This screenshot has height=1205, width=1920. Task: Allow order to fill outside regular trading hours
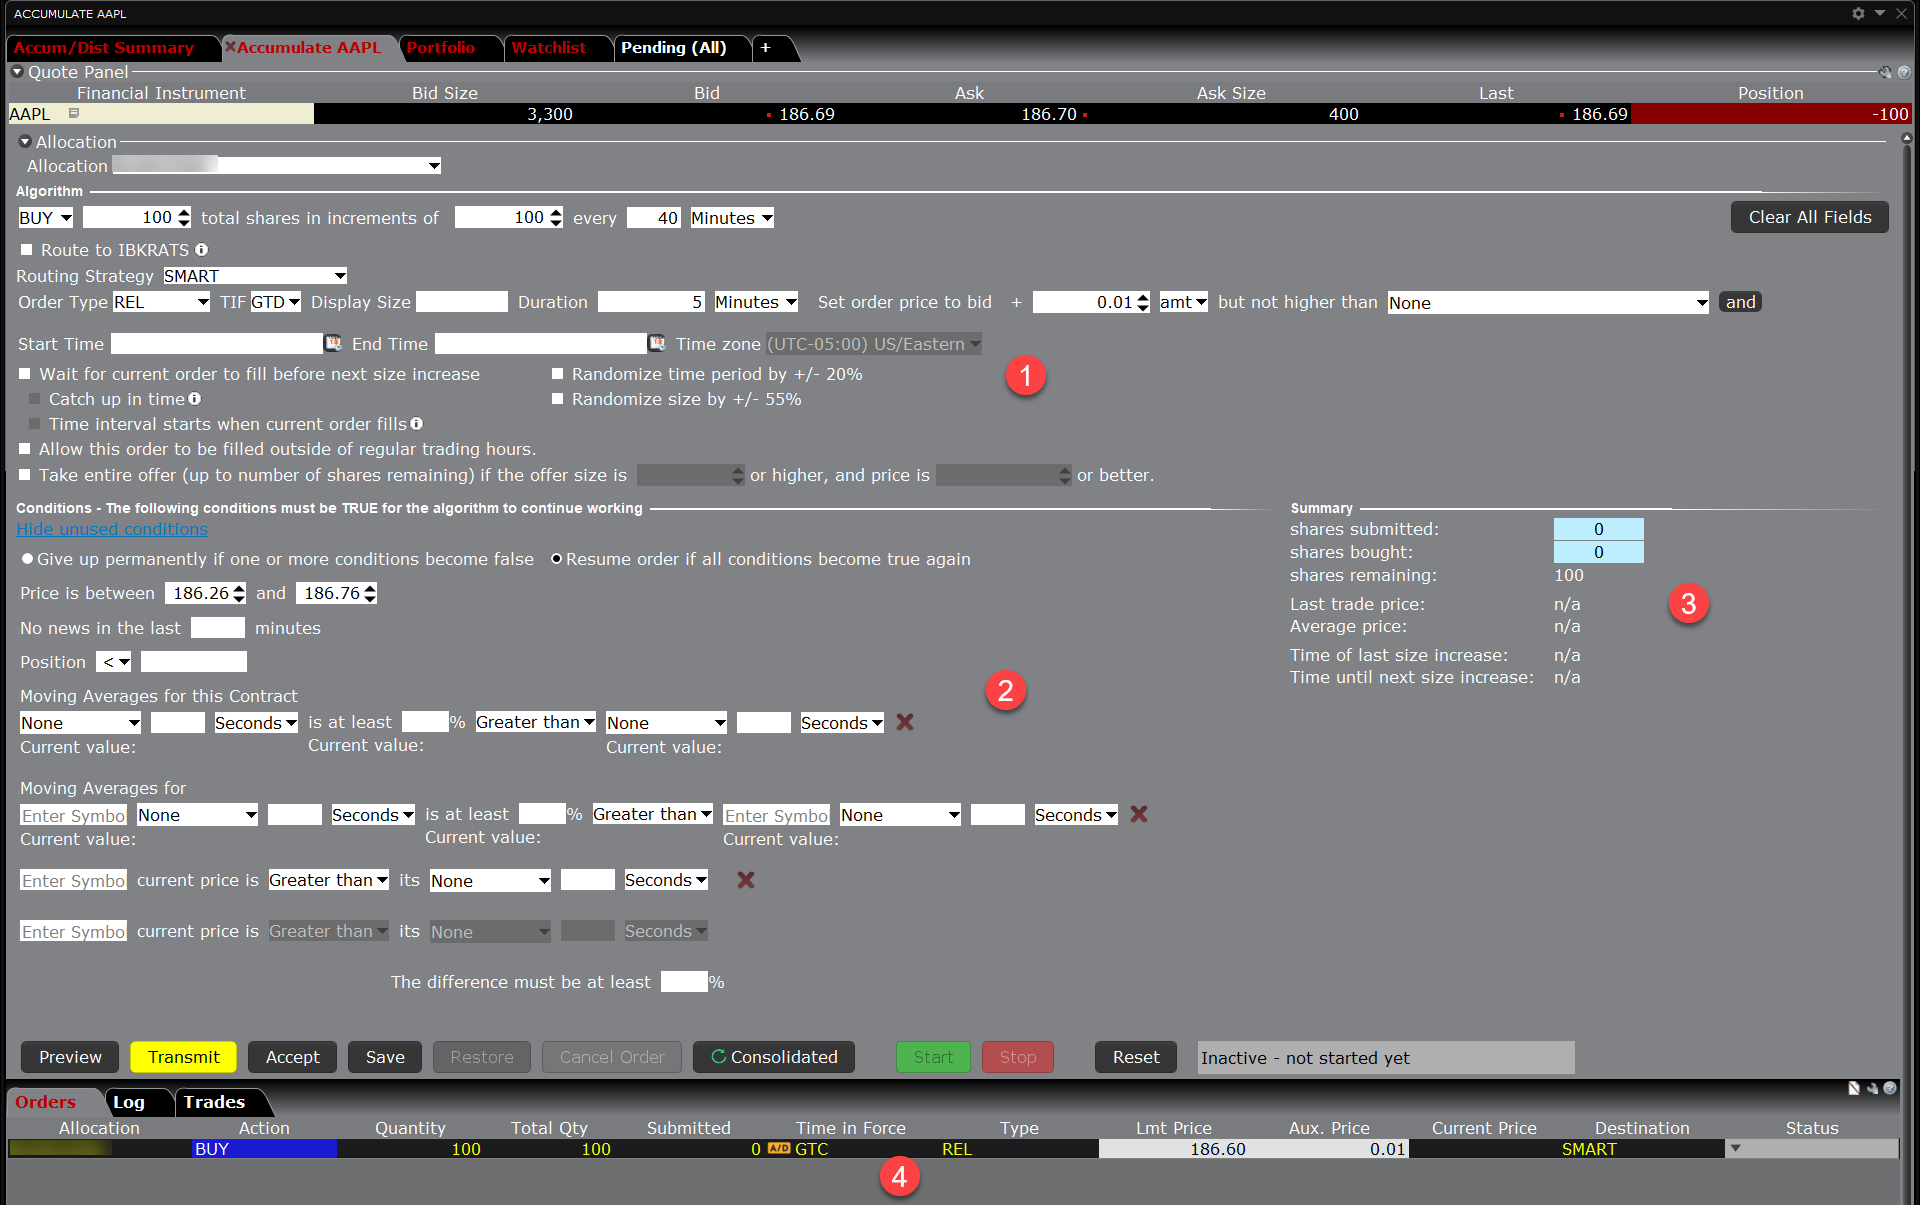coord(25,449)
